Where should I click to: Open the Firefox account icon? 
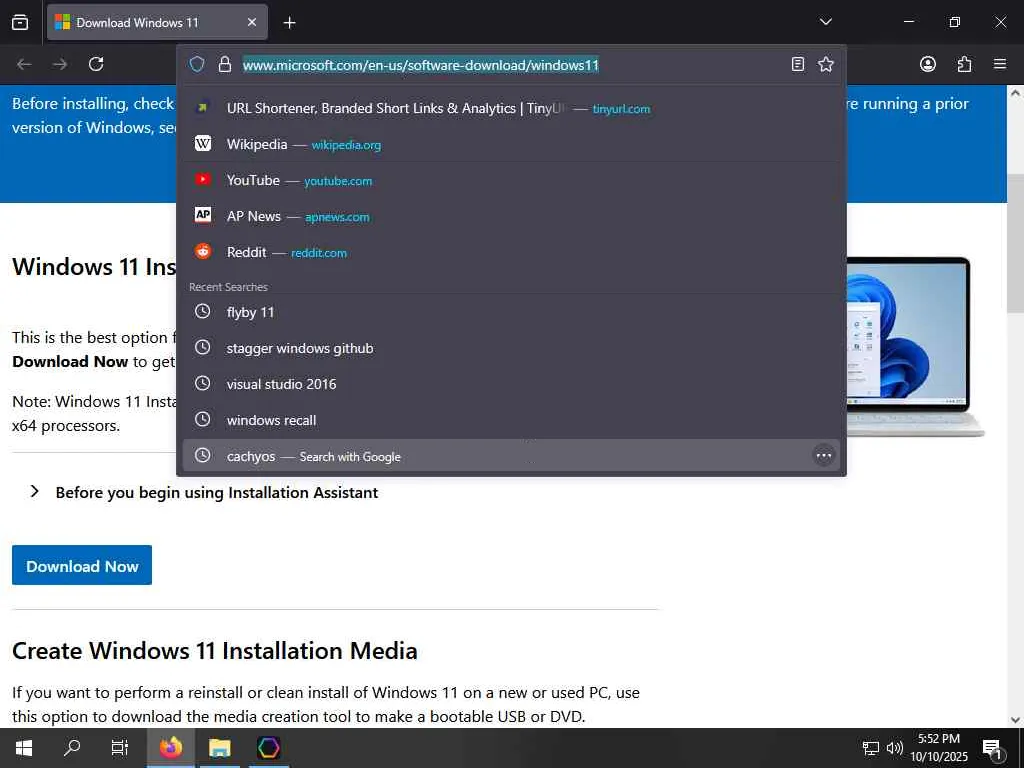tap(927, 64)
